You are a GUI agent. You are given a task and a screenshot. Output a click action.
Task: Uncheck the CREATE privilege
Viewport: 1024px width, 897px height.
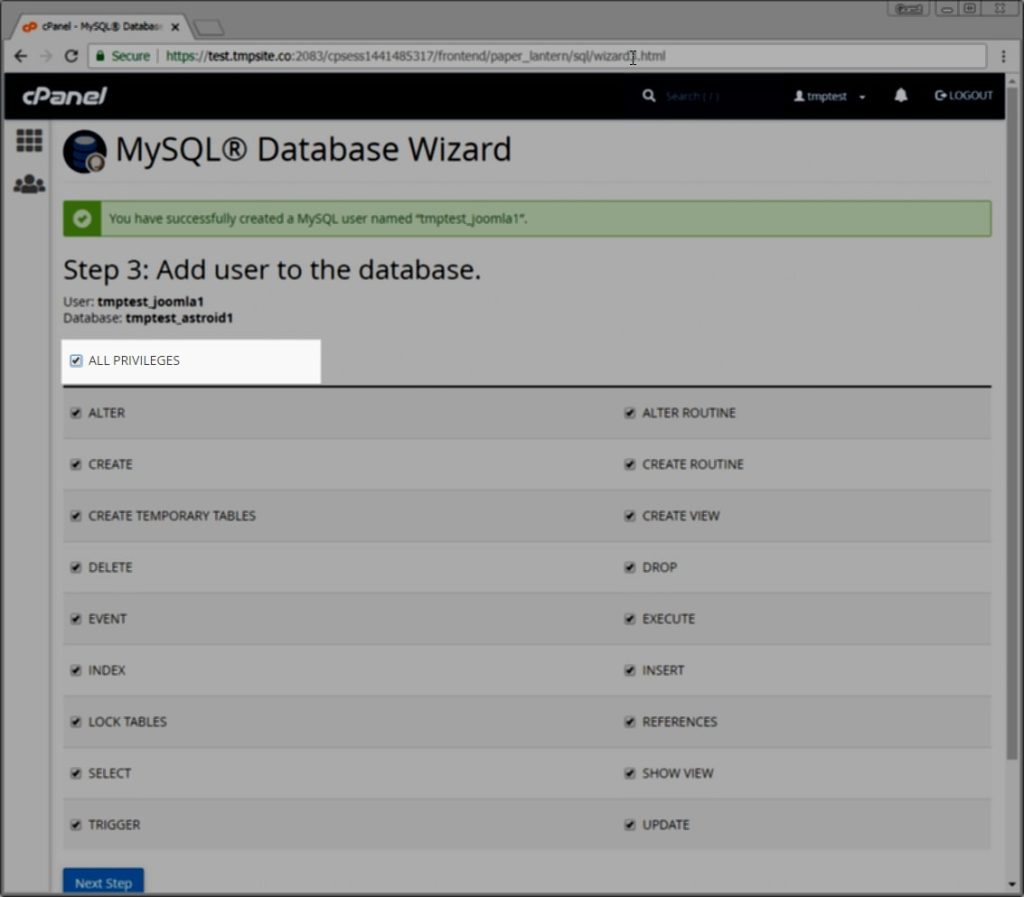coord(76,465)
